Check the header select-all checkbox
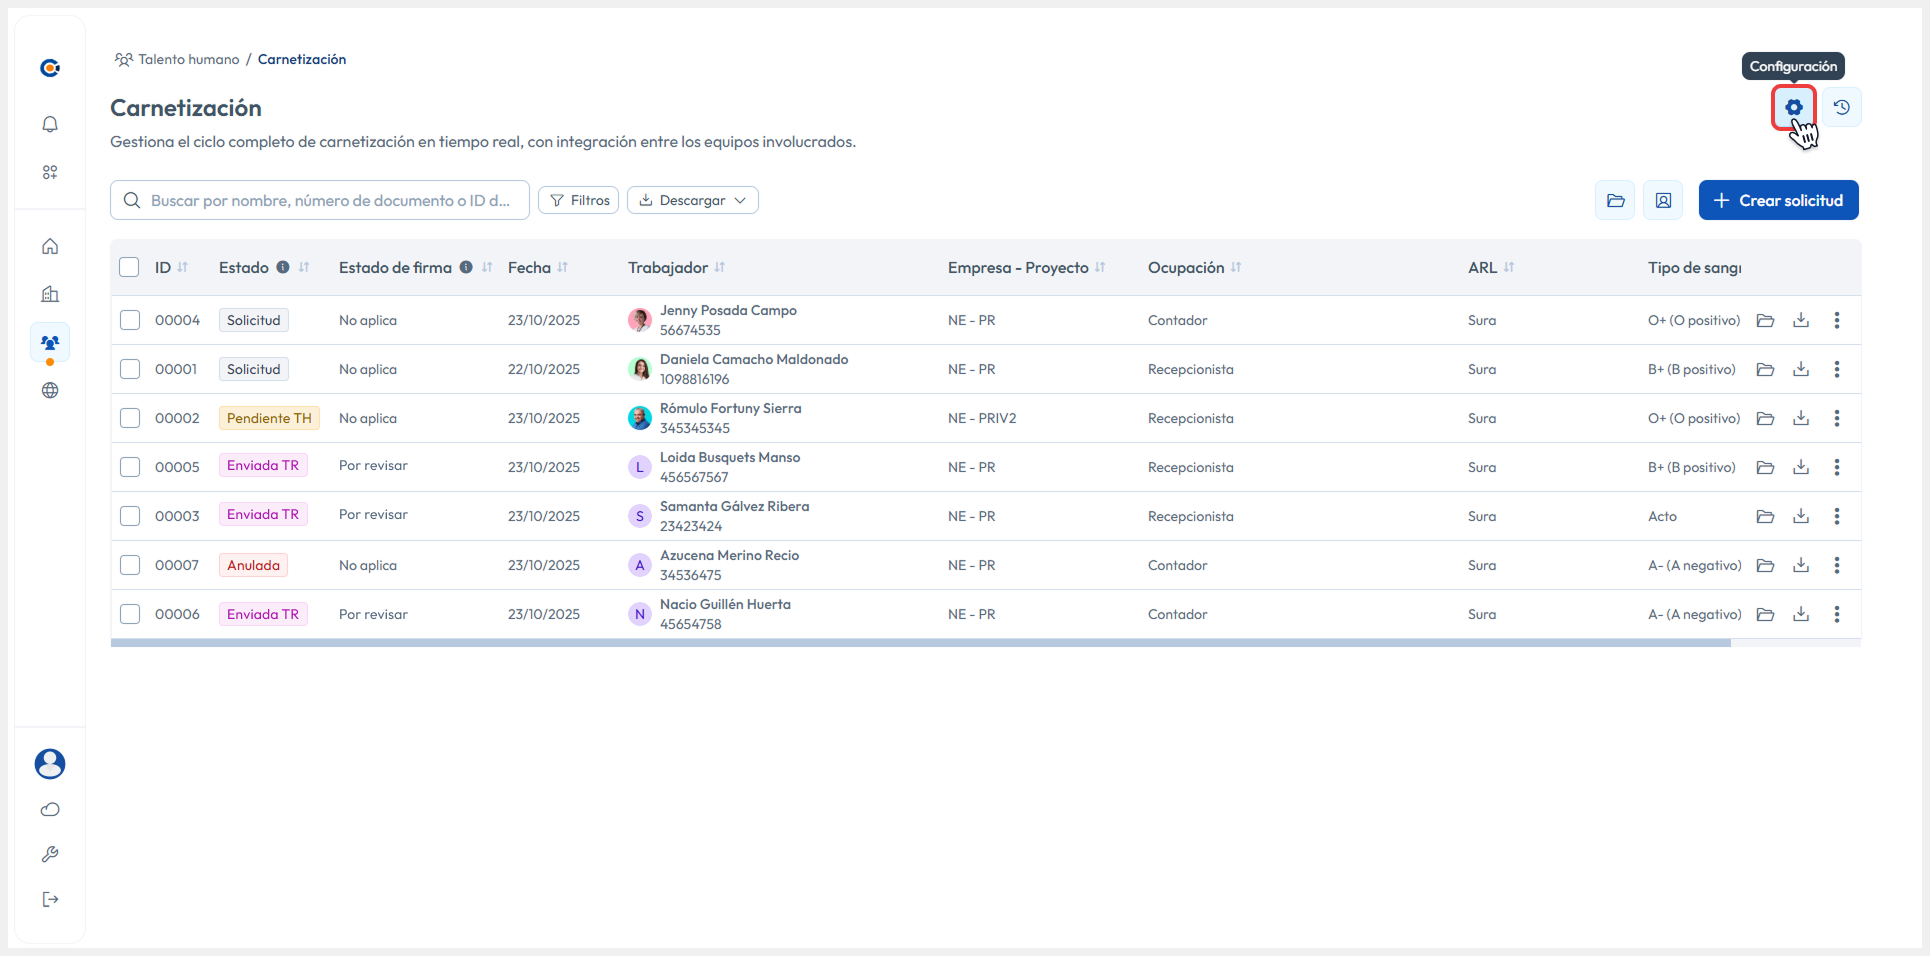Image resolution: width=1930 pixels, height=956 pixels. coord(130,267)
